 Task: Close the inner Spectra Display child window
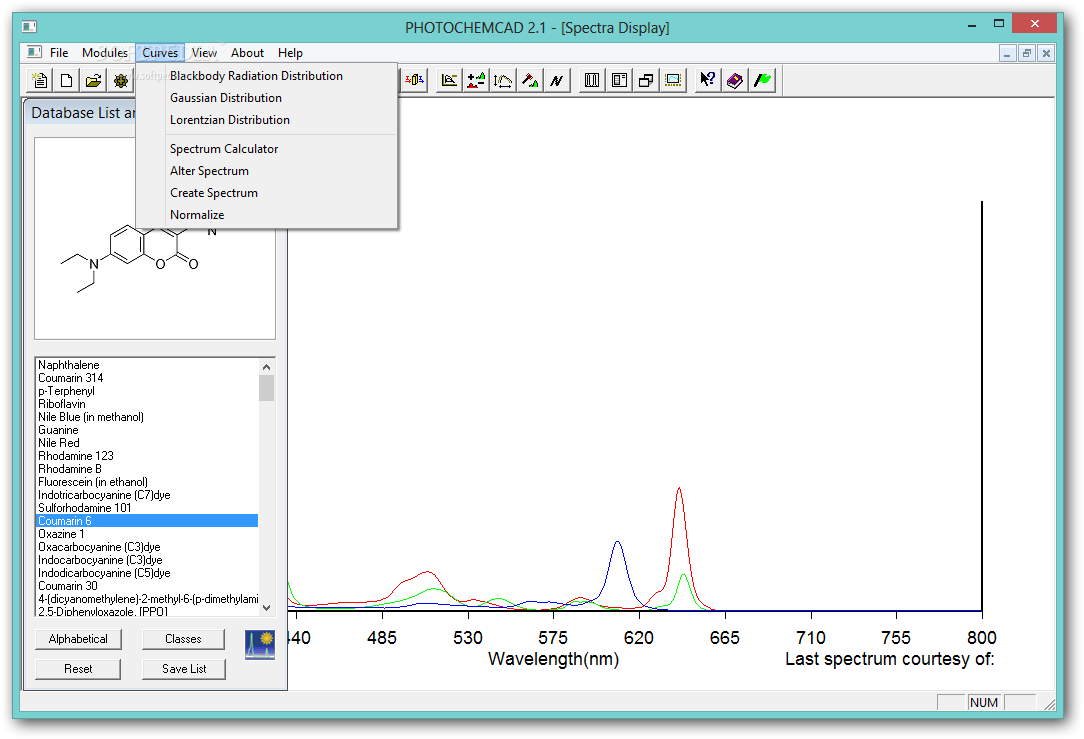pos(1046,53)
